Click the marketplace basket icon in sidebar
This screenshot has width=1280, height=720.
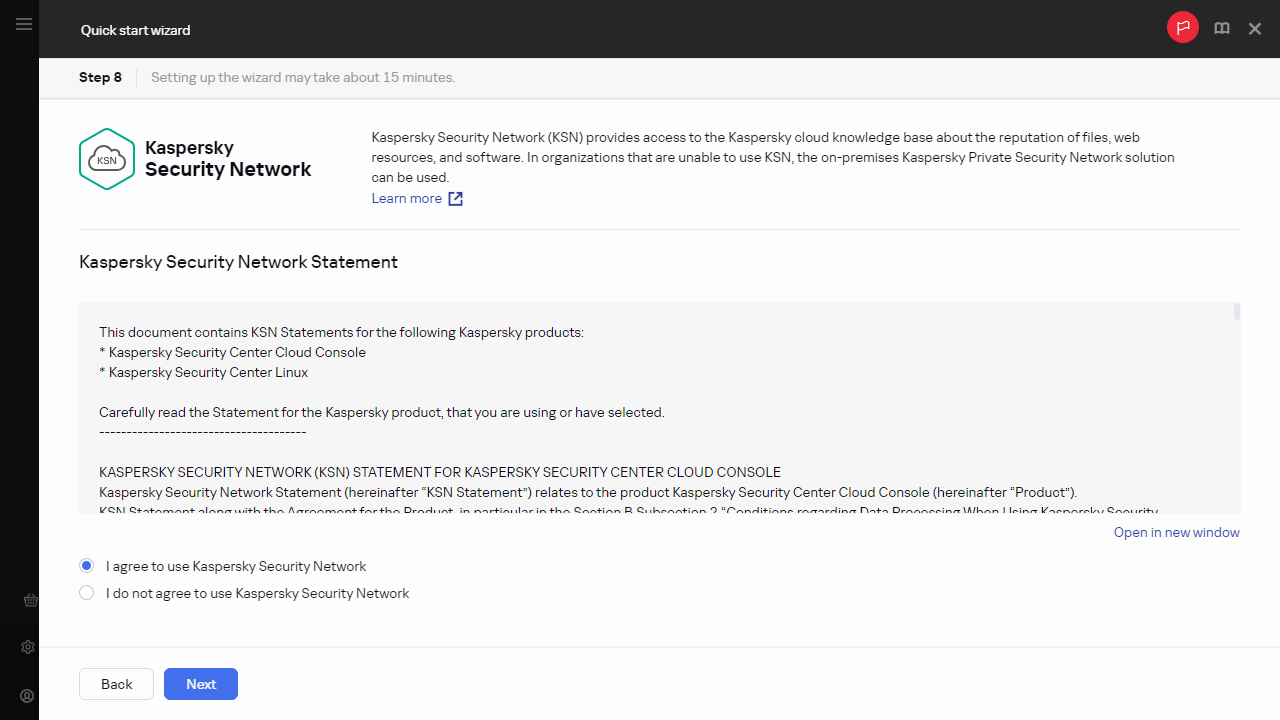point(29,600)
